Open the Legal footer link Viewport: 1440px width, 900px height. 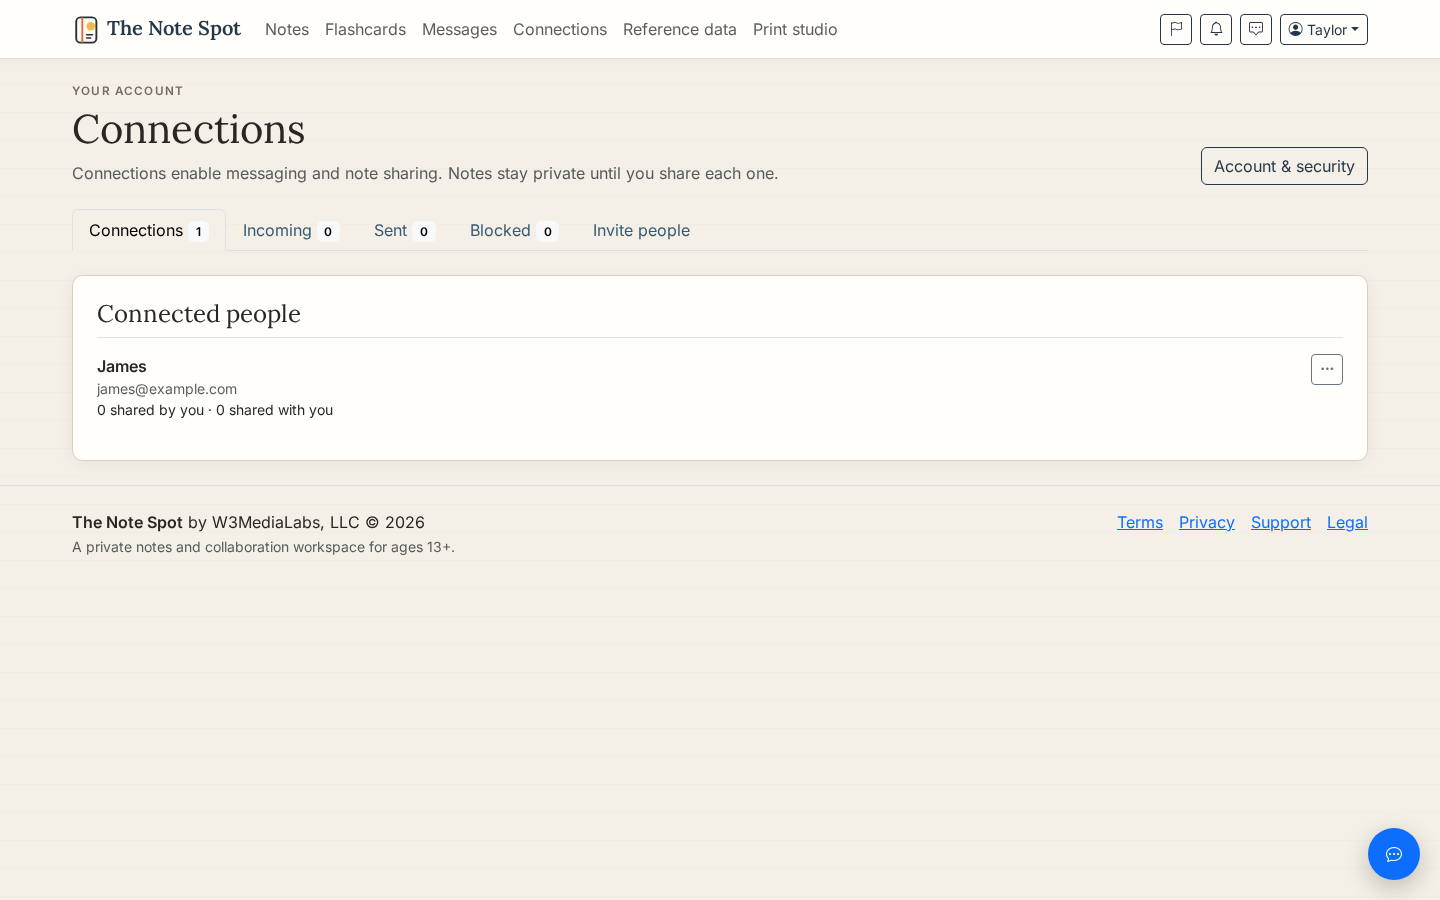(x=1347, y=522)
